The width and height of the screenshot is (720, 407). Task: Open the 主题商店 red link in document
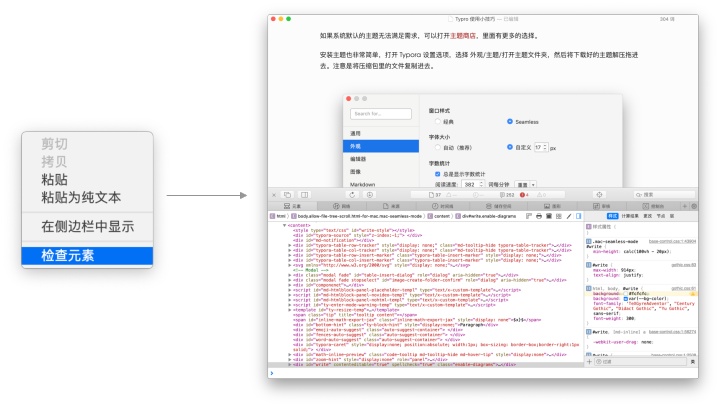462,35
